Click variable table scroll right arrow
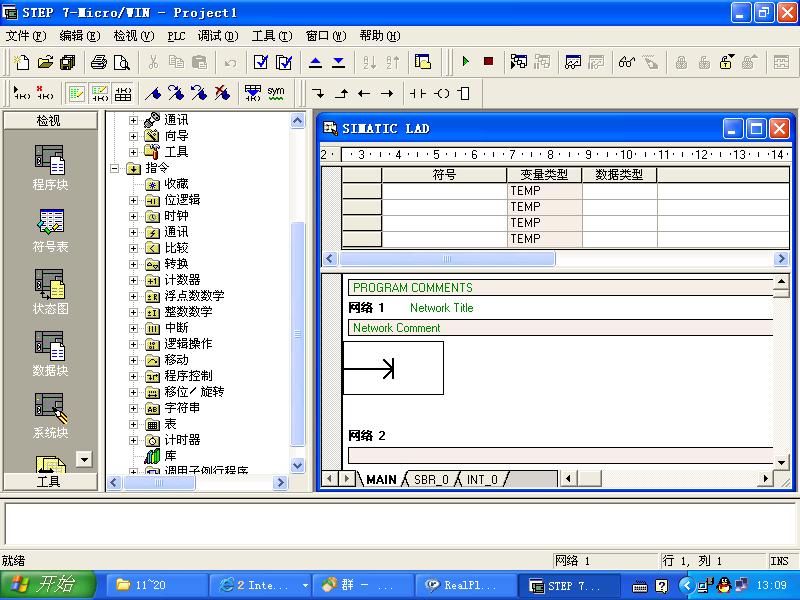Image resolution: width=800 pixels, height=600 pixels. 781,259
